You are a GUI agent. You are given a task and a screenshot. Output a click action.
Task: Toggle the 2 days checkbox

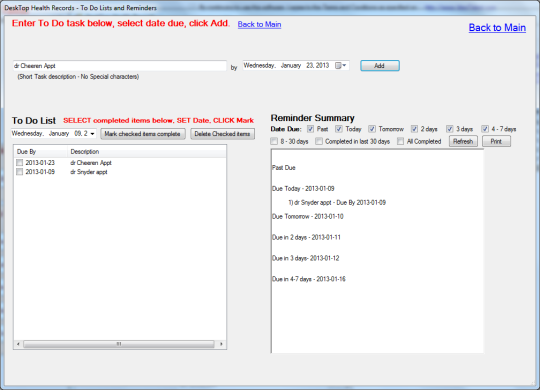click(414, 129)
